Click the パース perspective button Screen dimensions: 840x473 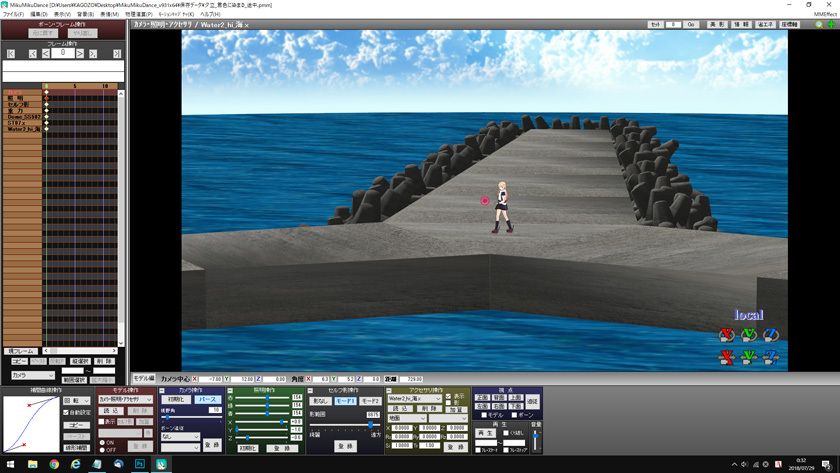pyautogui.click(x=207, y=400)
